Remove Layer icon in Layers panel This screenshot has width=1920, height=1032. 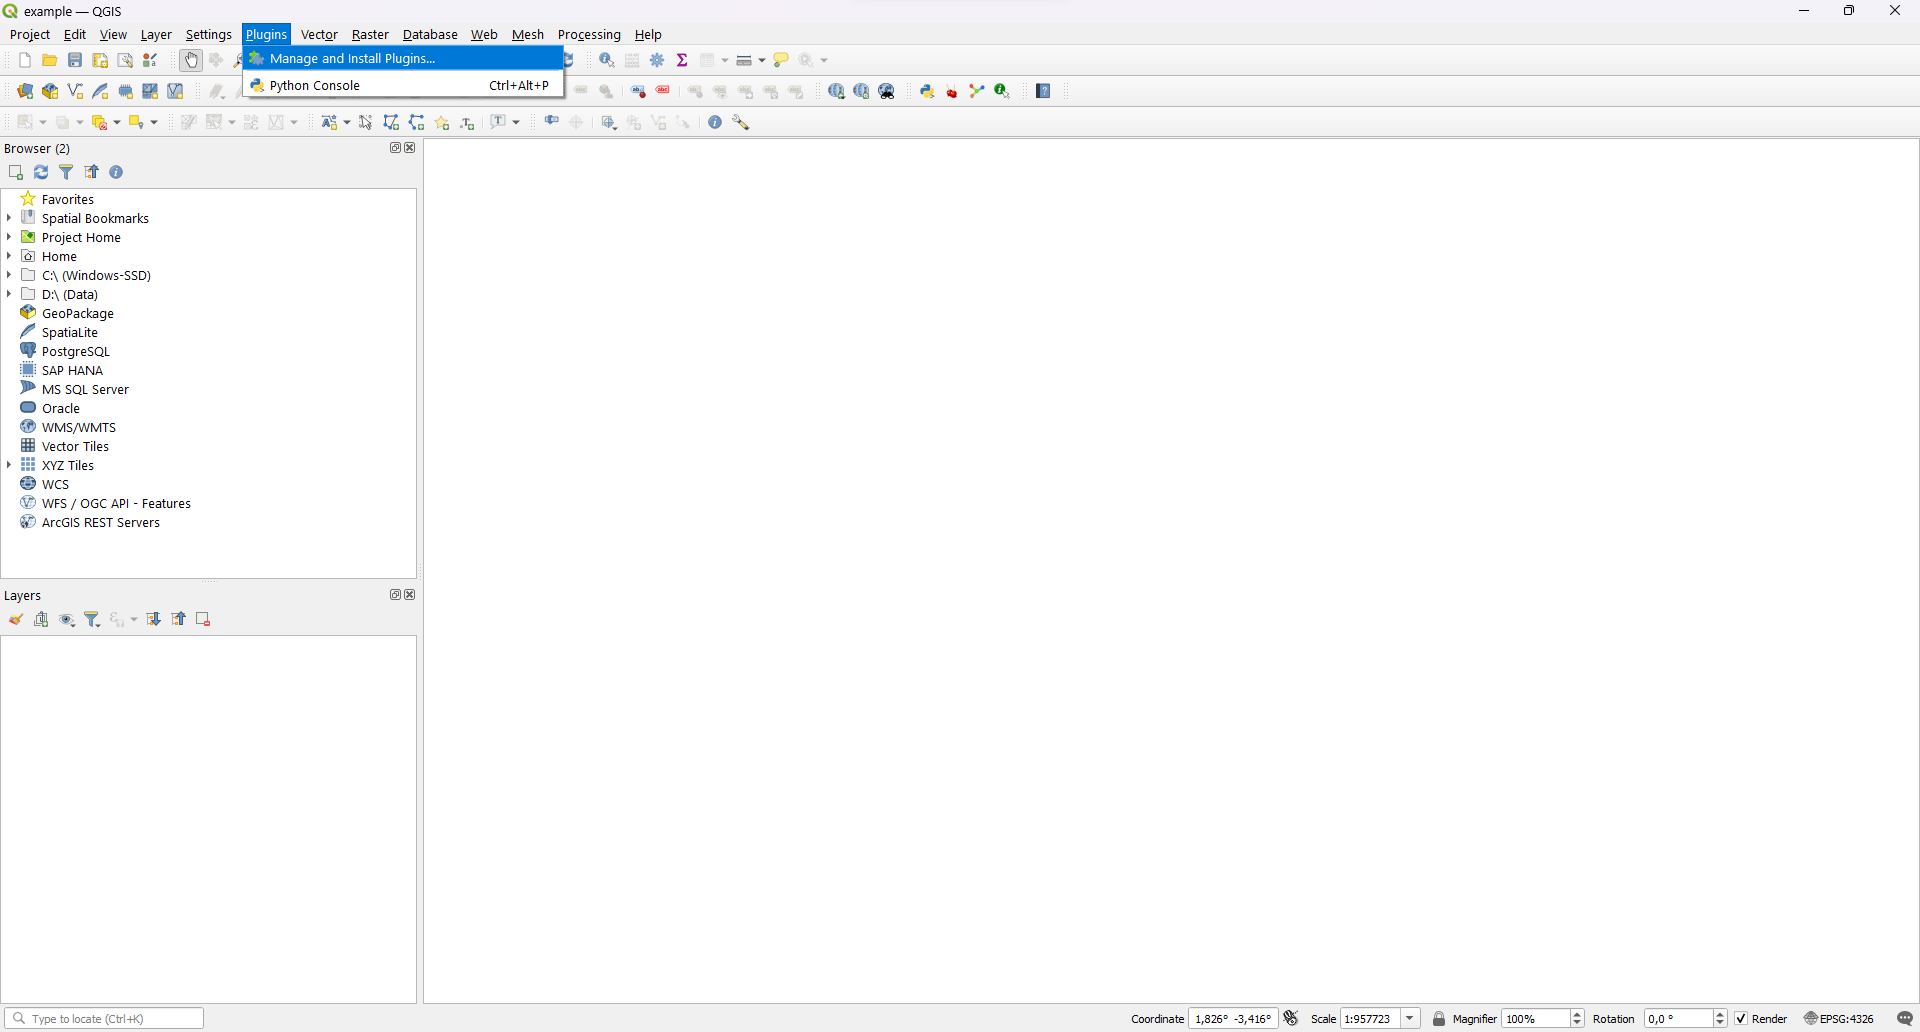(x=203, y=619)
